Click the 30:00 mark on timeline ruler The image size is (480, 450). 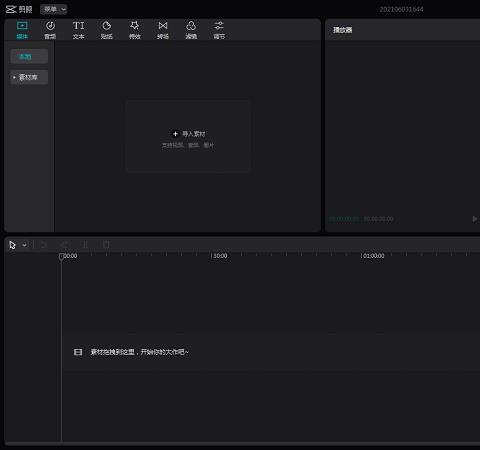[x=220, y=256]
